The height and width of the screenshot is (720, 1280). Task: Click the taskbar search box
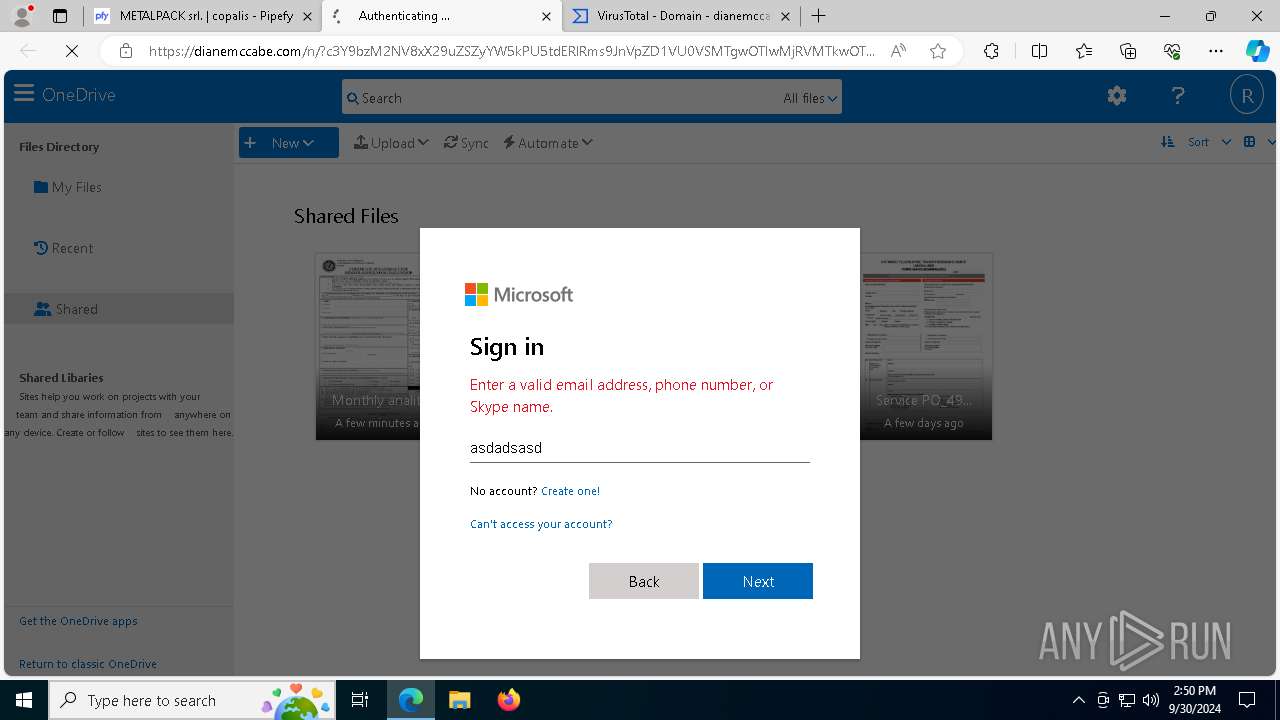point(192,700)
